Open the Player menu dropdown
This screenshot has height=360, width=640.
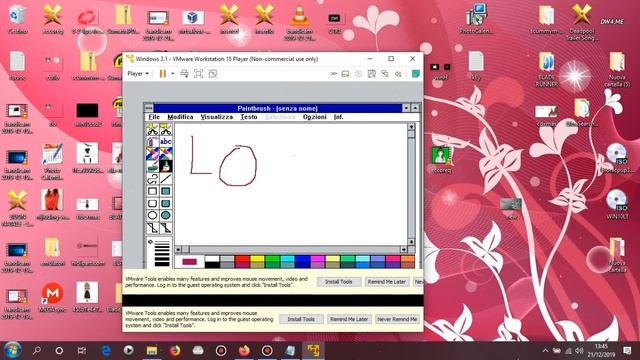[x=138, y=73]
